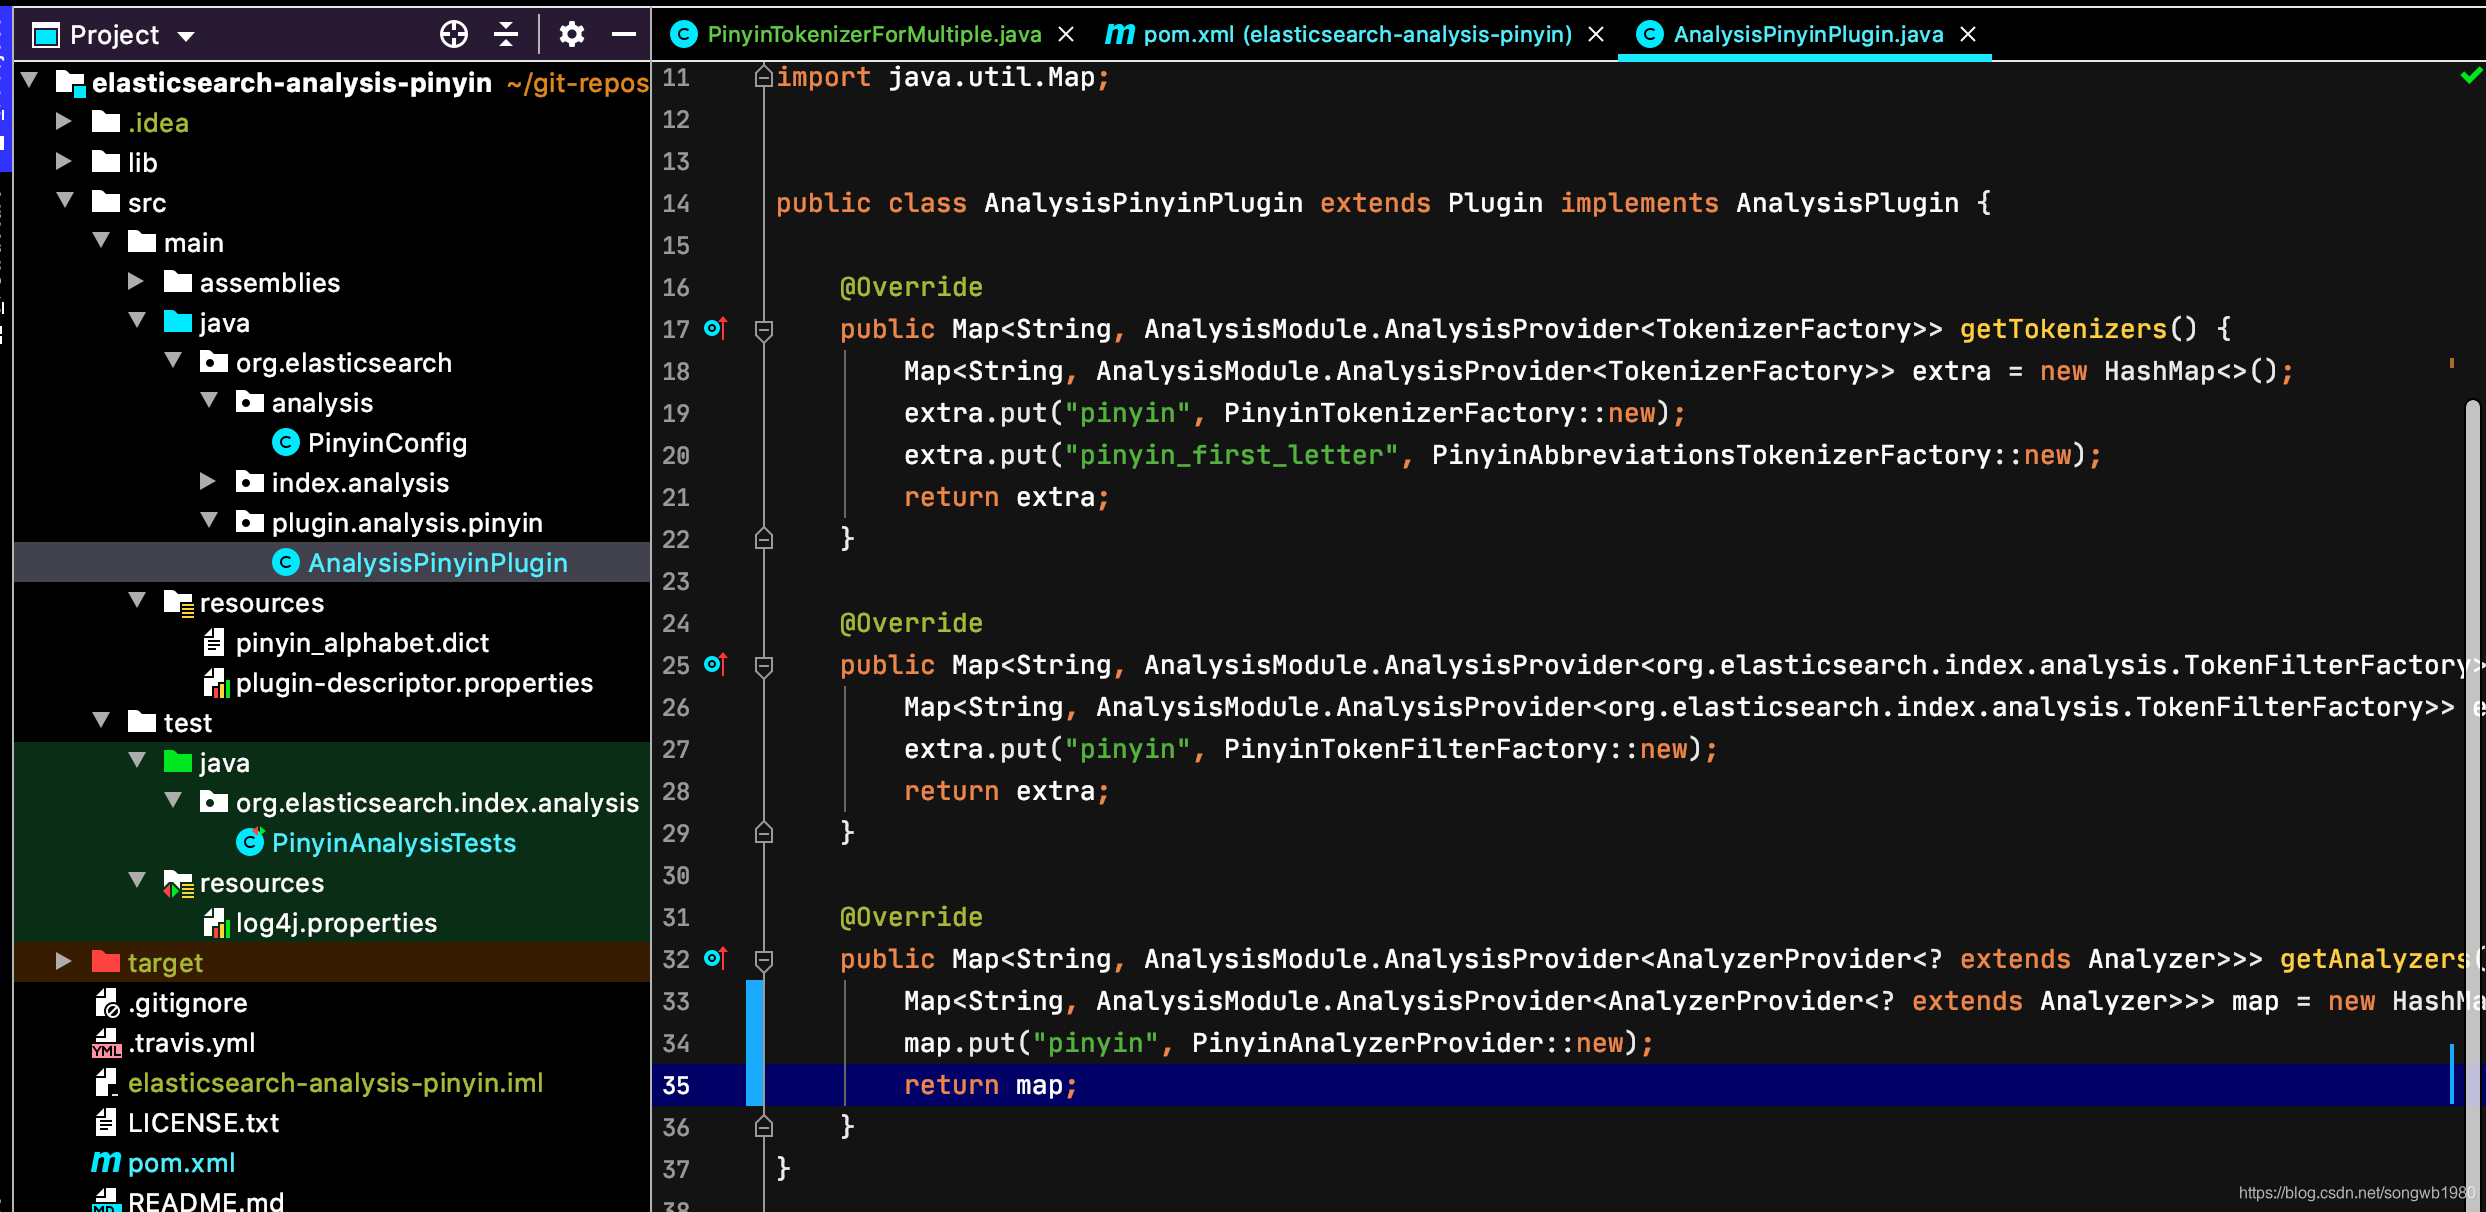
Task: Switch to AnalysisPinyinPlugin.java tab
Action: (x=1807, y=35)
